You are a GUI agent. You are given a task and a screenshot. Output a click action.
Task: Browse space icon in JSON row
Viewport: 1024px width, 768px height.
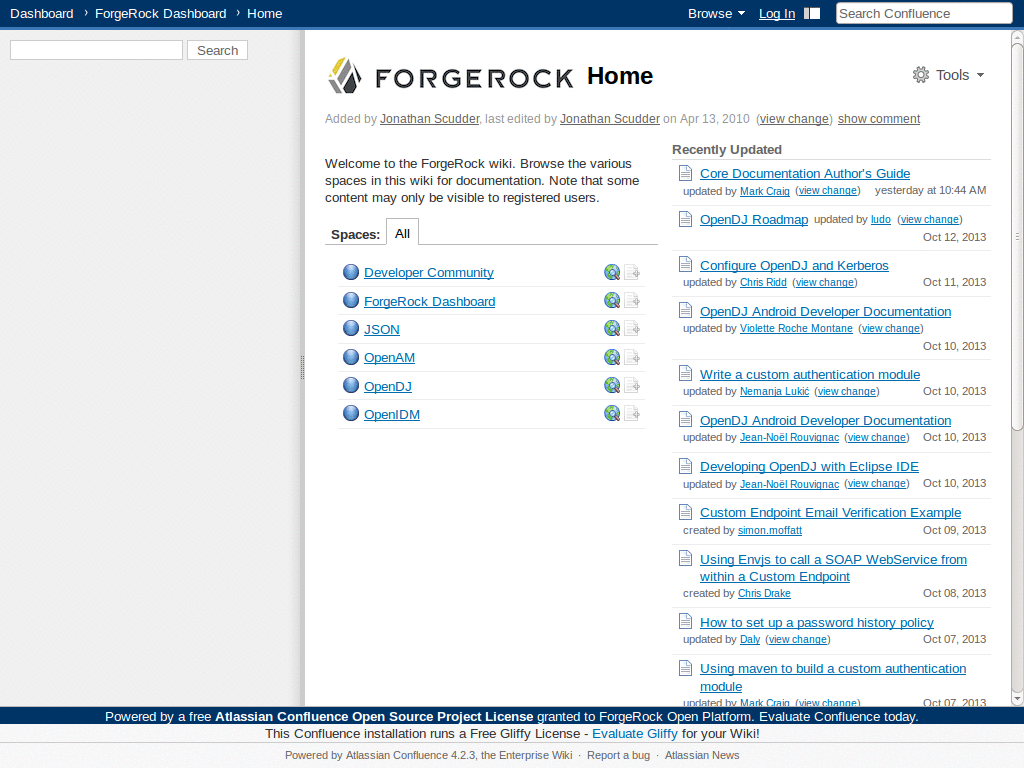pos(612,328)
